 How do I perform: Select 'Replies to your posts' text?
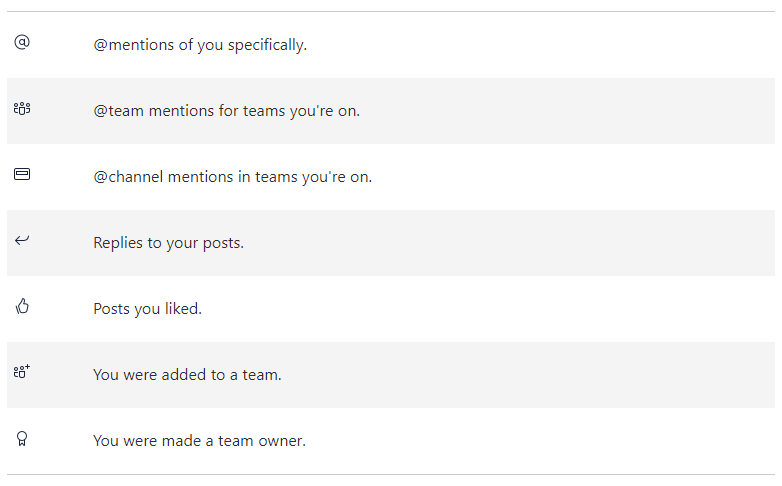pyautogui.click(x=169, y=243)
